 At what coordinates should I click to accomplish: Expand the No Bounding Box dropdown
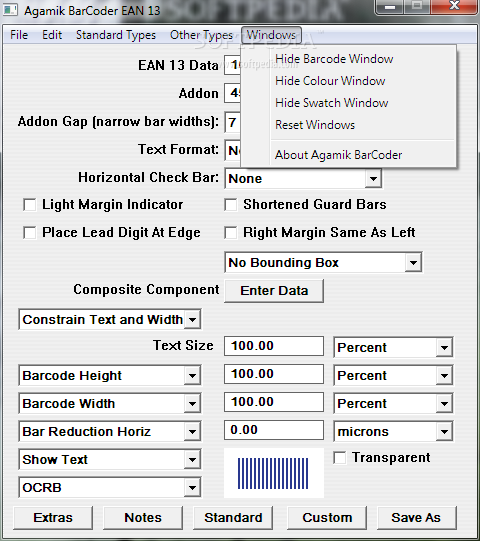(x=413, y=263)
